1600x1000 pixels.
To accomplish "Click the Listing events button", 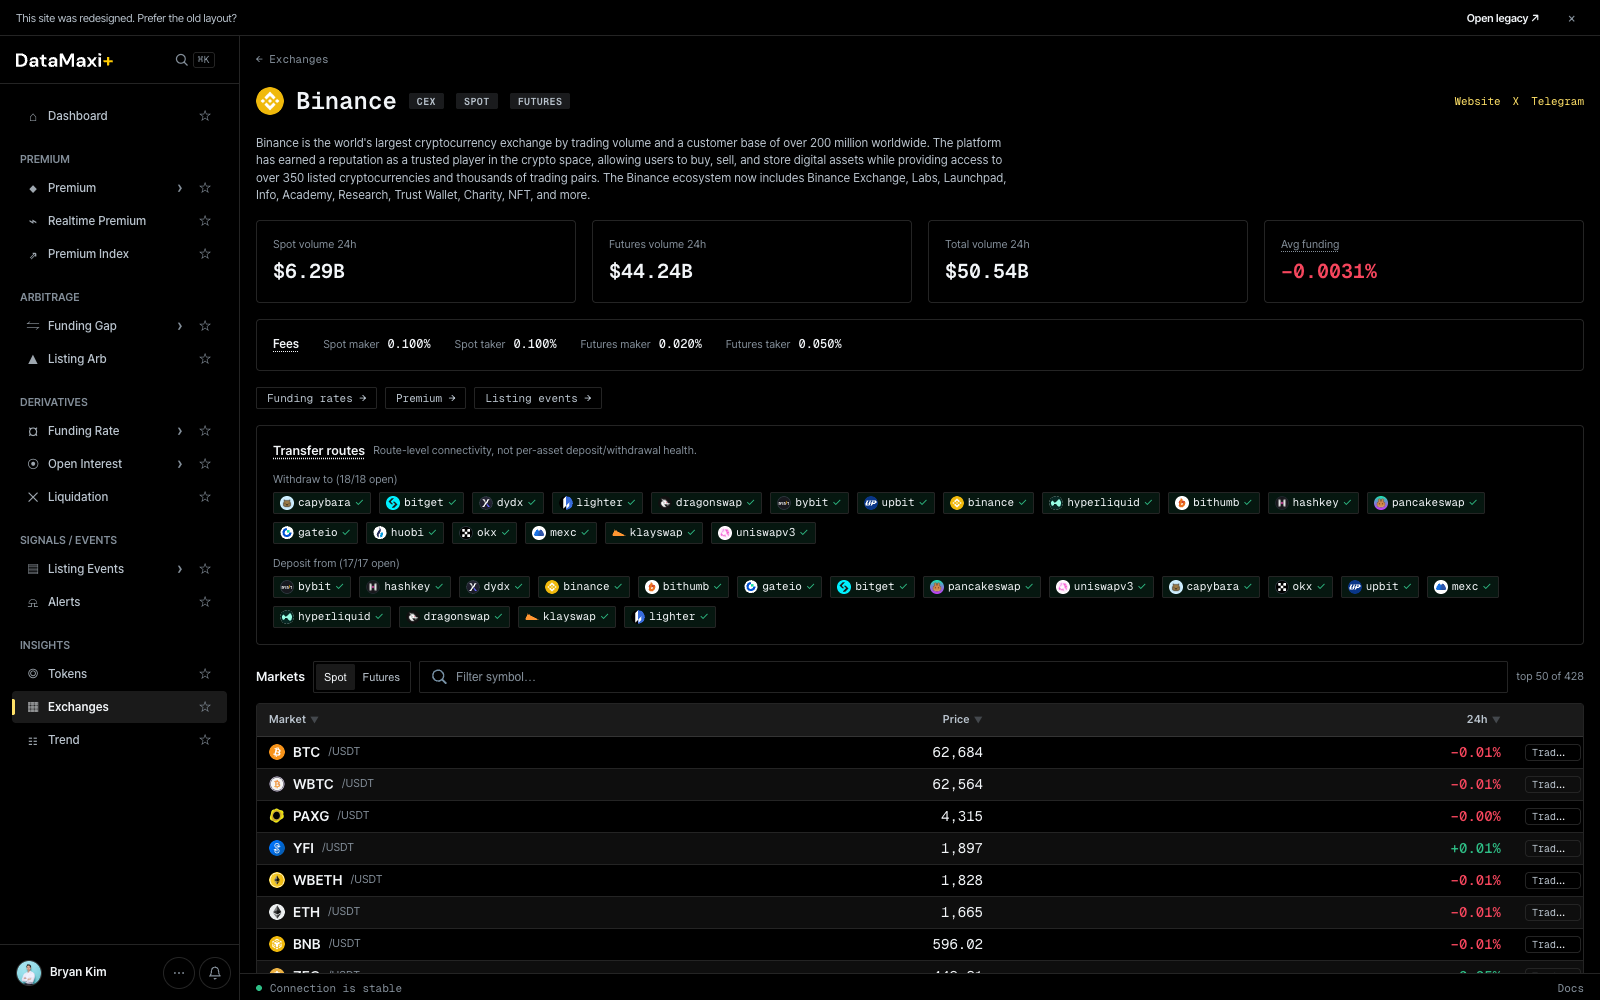I will point(538,398).
